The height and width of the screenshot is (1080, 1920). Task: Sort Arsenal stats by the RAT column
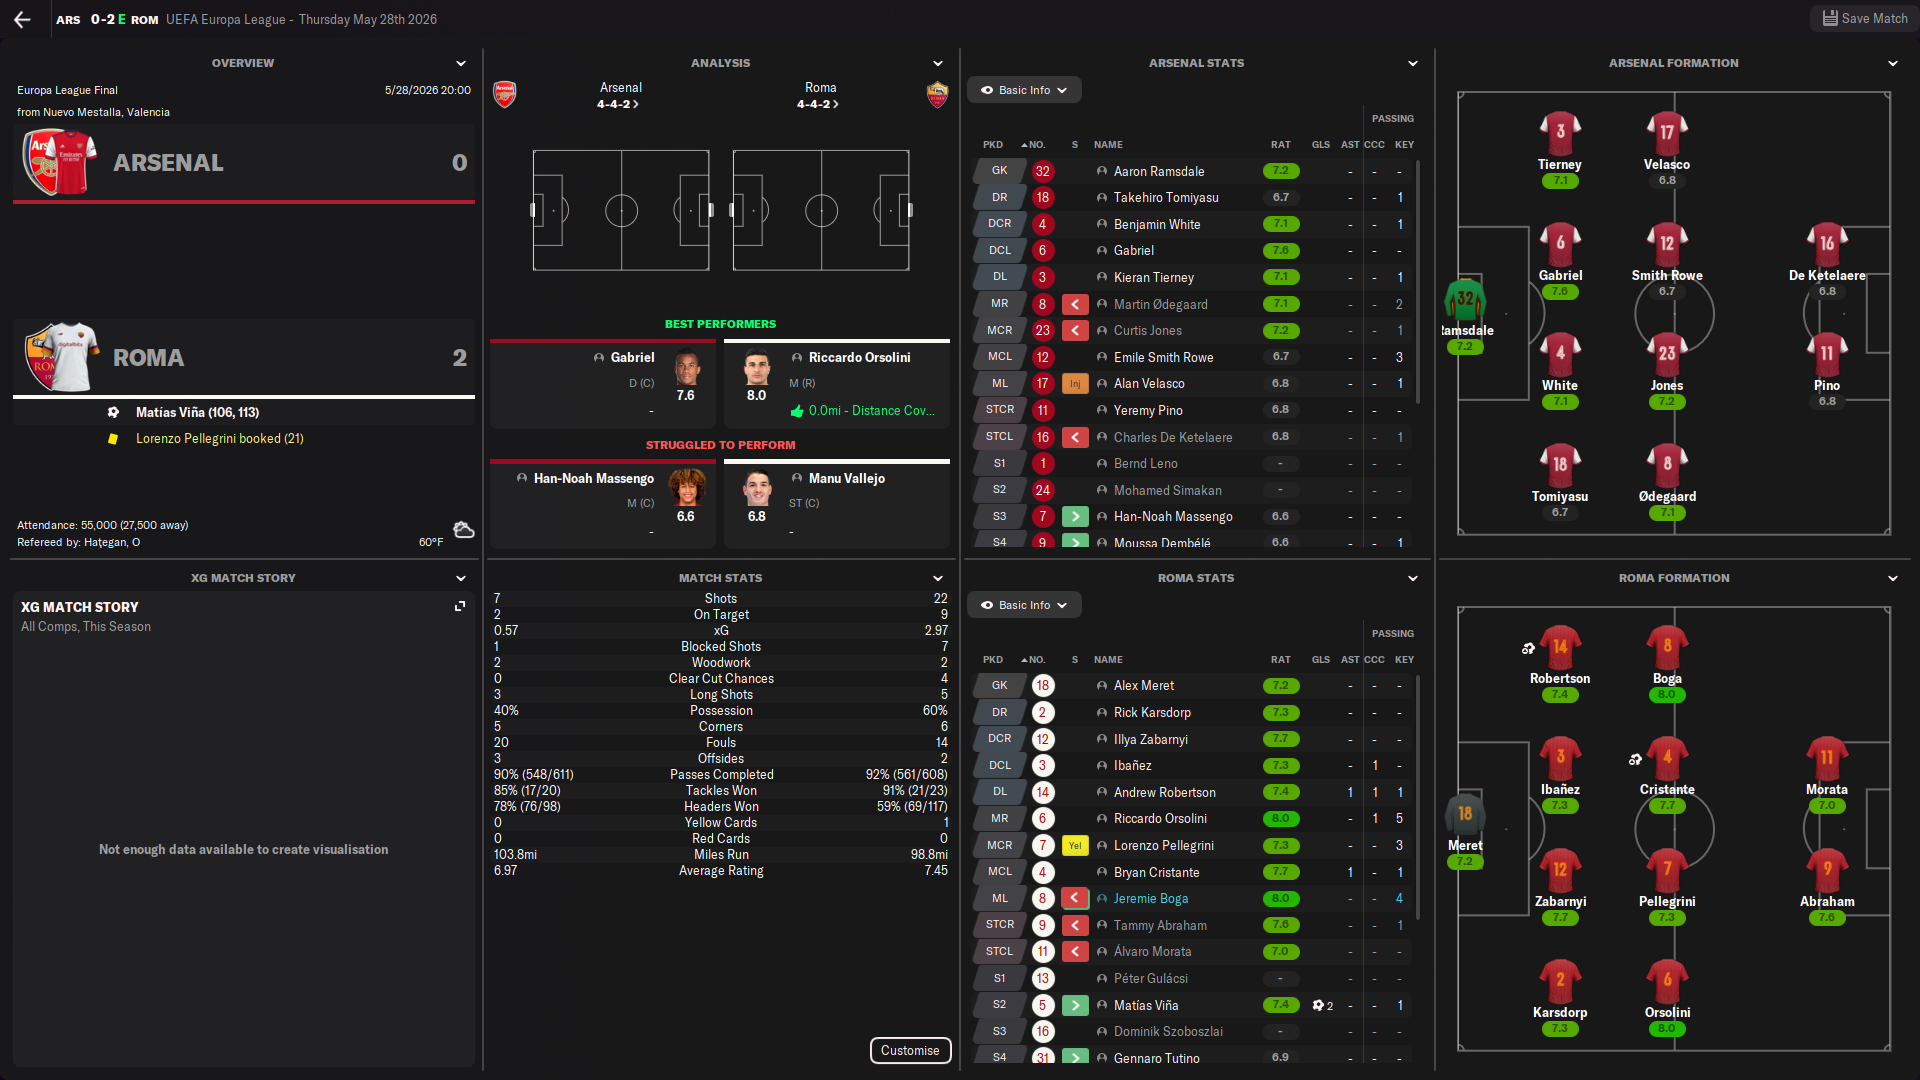pos(1280,144)
